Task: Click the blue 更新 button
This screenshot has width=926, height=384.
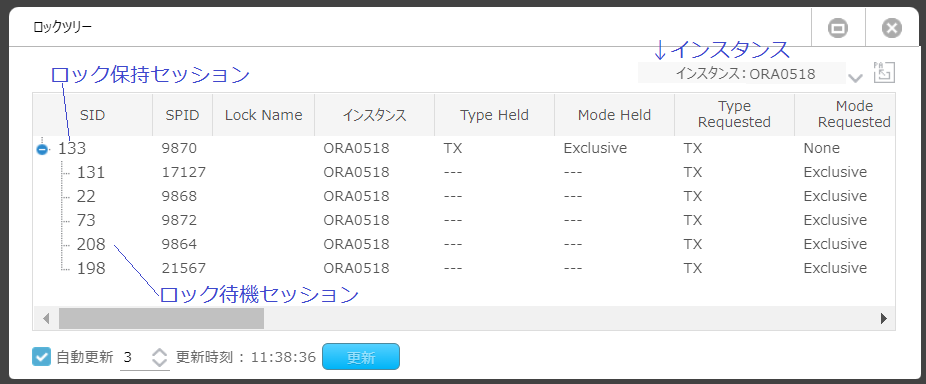Action: (x=361, y=357)
